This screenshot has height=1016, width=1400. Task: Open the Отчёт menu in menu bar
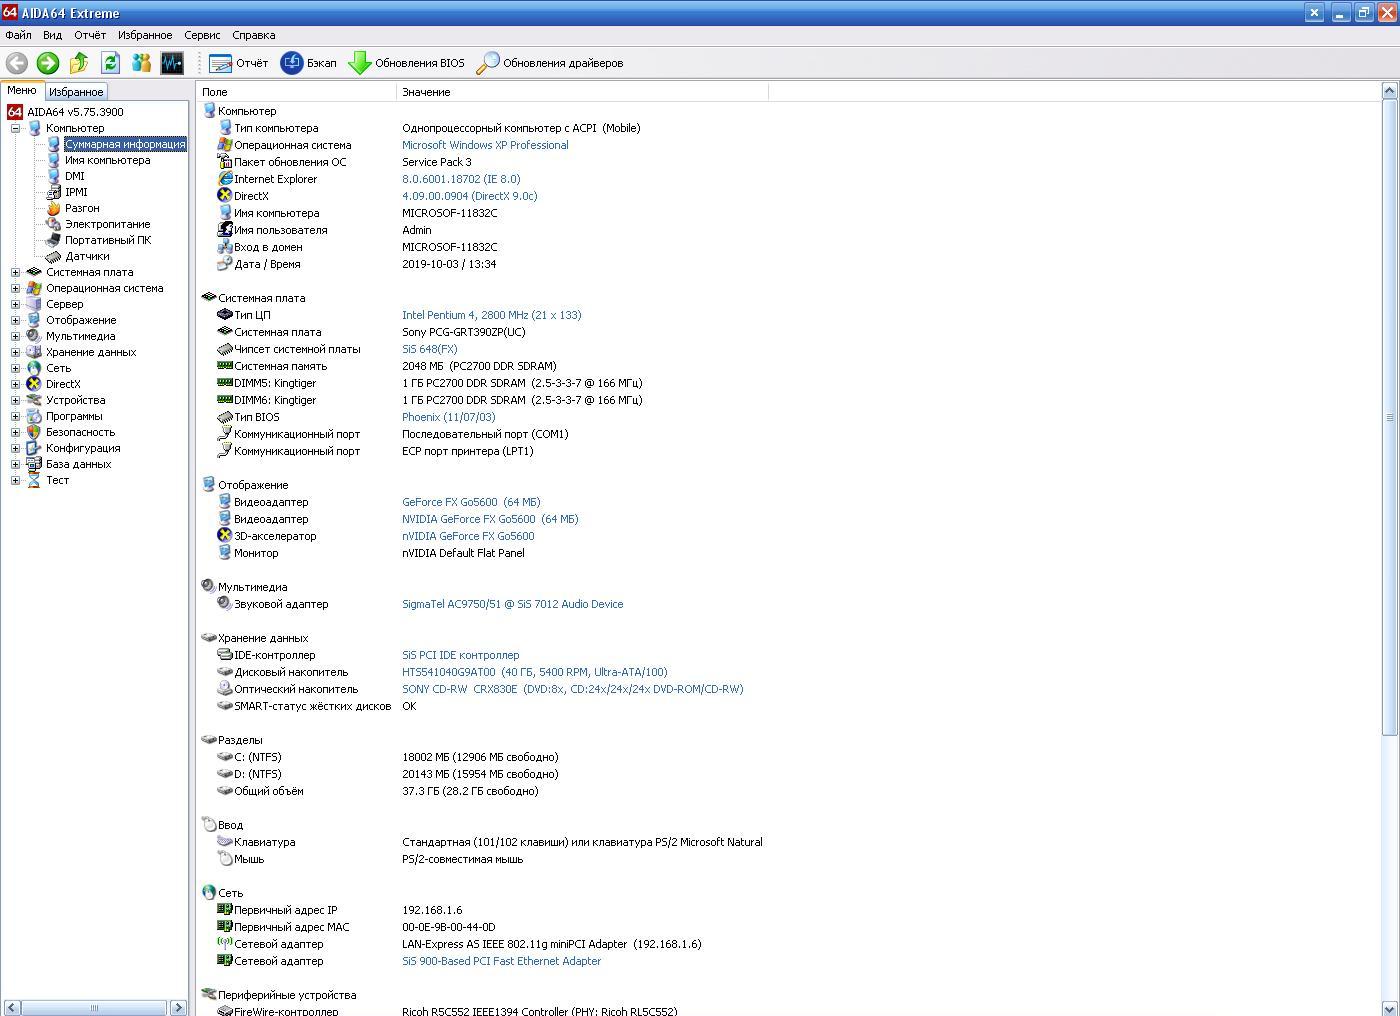tap(90, 35)
